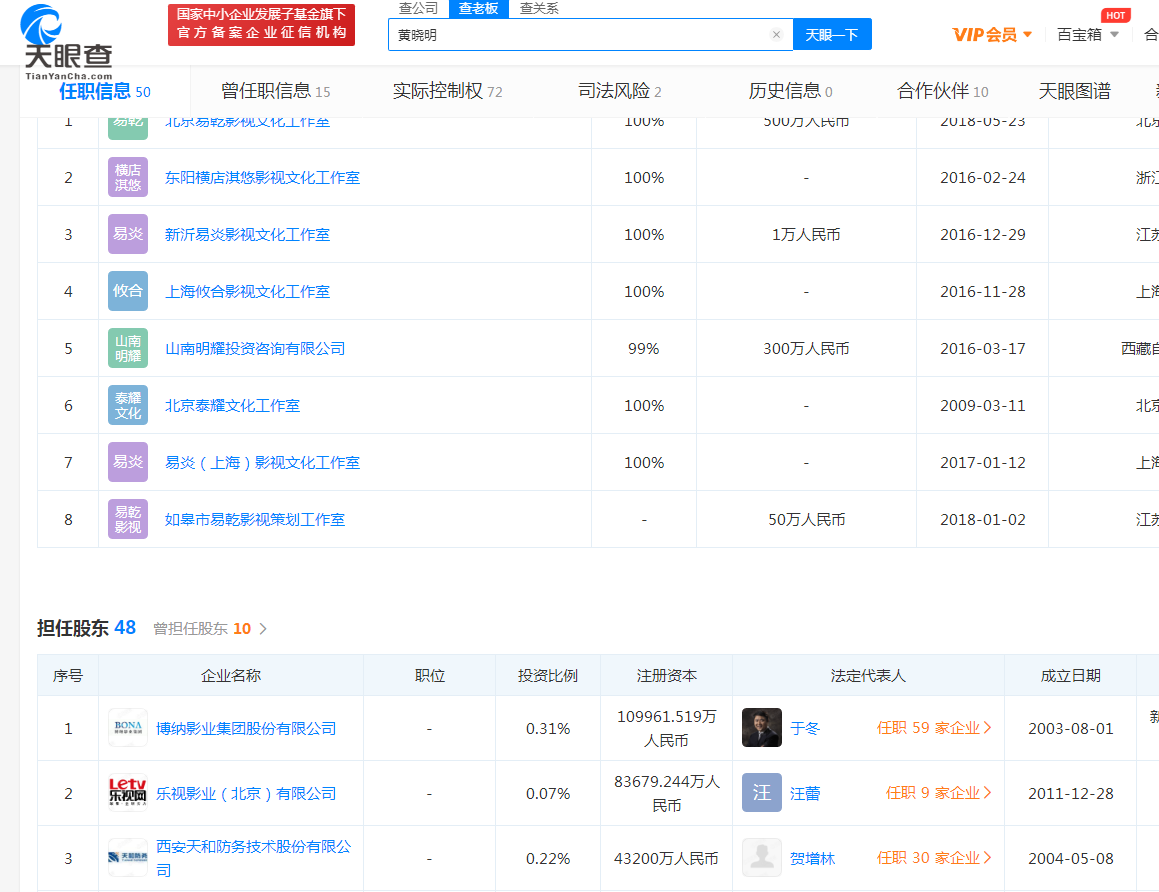Viewport: 1159px width, 892px height.
Task: Open 新沂易炎影视文化工作室 link
Action: click(x=247, y=234)
